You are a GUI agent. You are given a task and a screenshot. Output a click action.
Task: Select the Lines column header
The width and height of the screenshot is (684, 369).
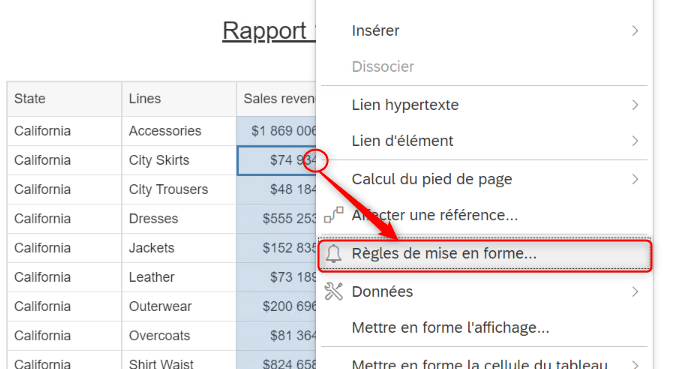179,99
